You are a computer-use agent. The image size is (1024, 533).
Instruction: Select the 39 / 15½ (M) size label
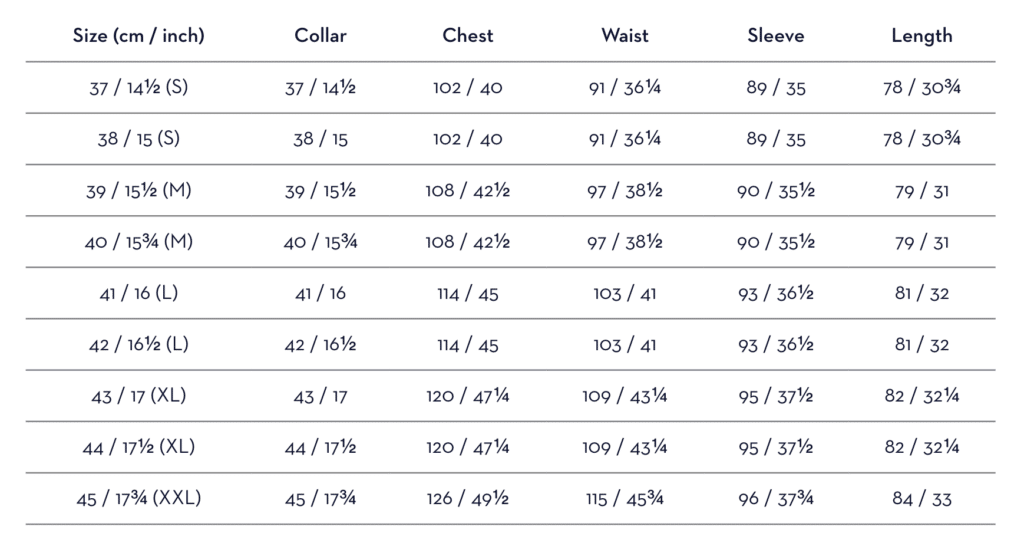click(139, 191)
